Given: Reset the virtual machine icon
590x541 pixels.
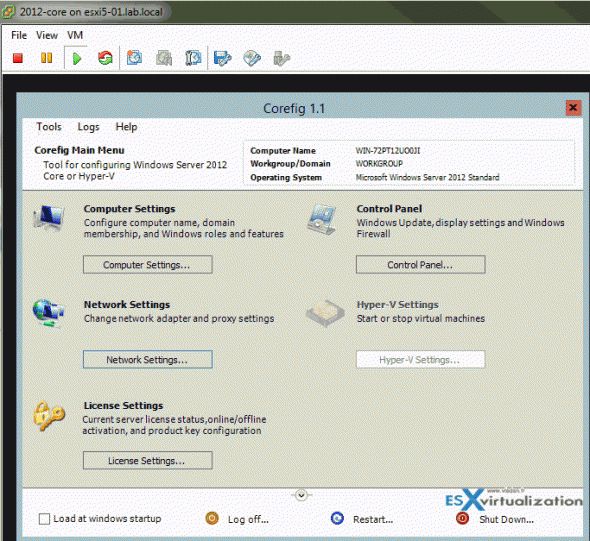Looking at the screenshot, I should (x=105, y=58).
